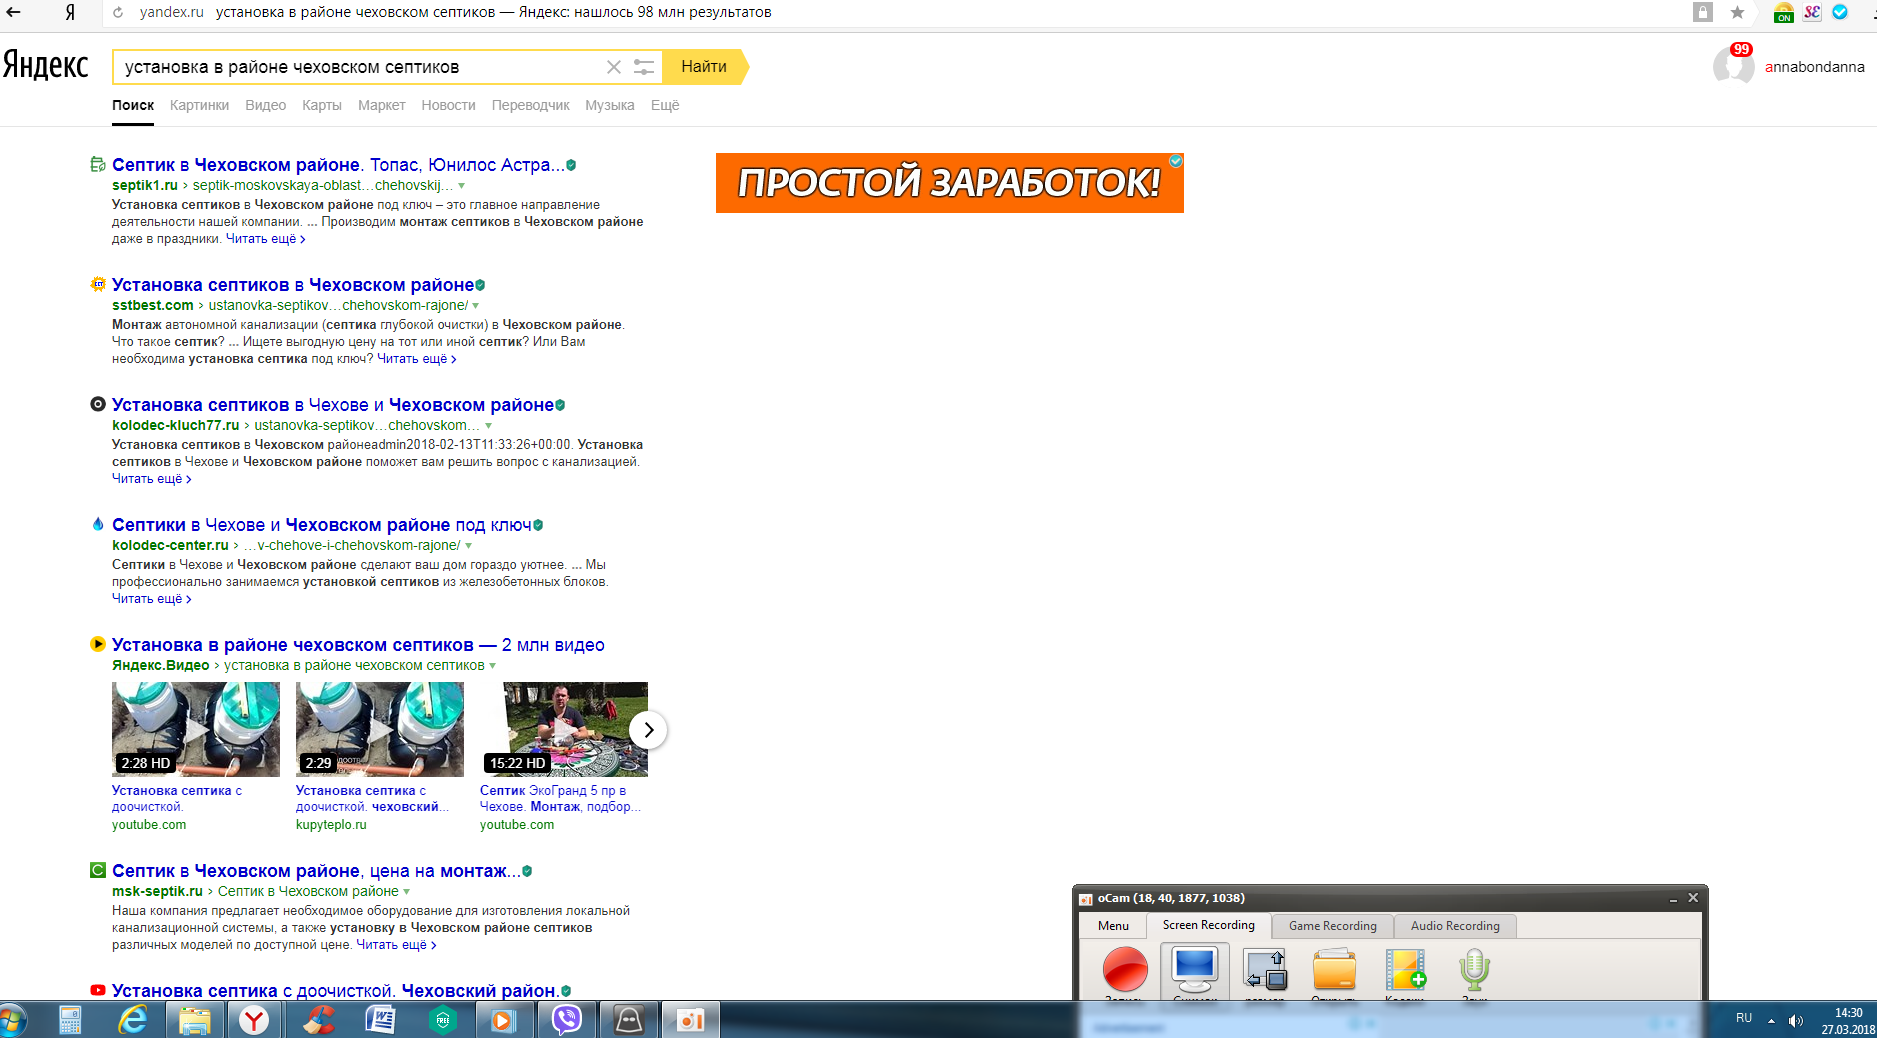Viewport: 1877px width, 1038px height.
Task: Open the oCam Menu
Action: click(1113, 926)
